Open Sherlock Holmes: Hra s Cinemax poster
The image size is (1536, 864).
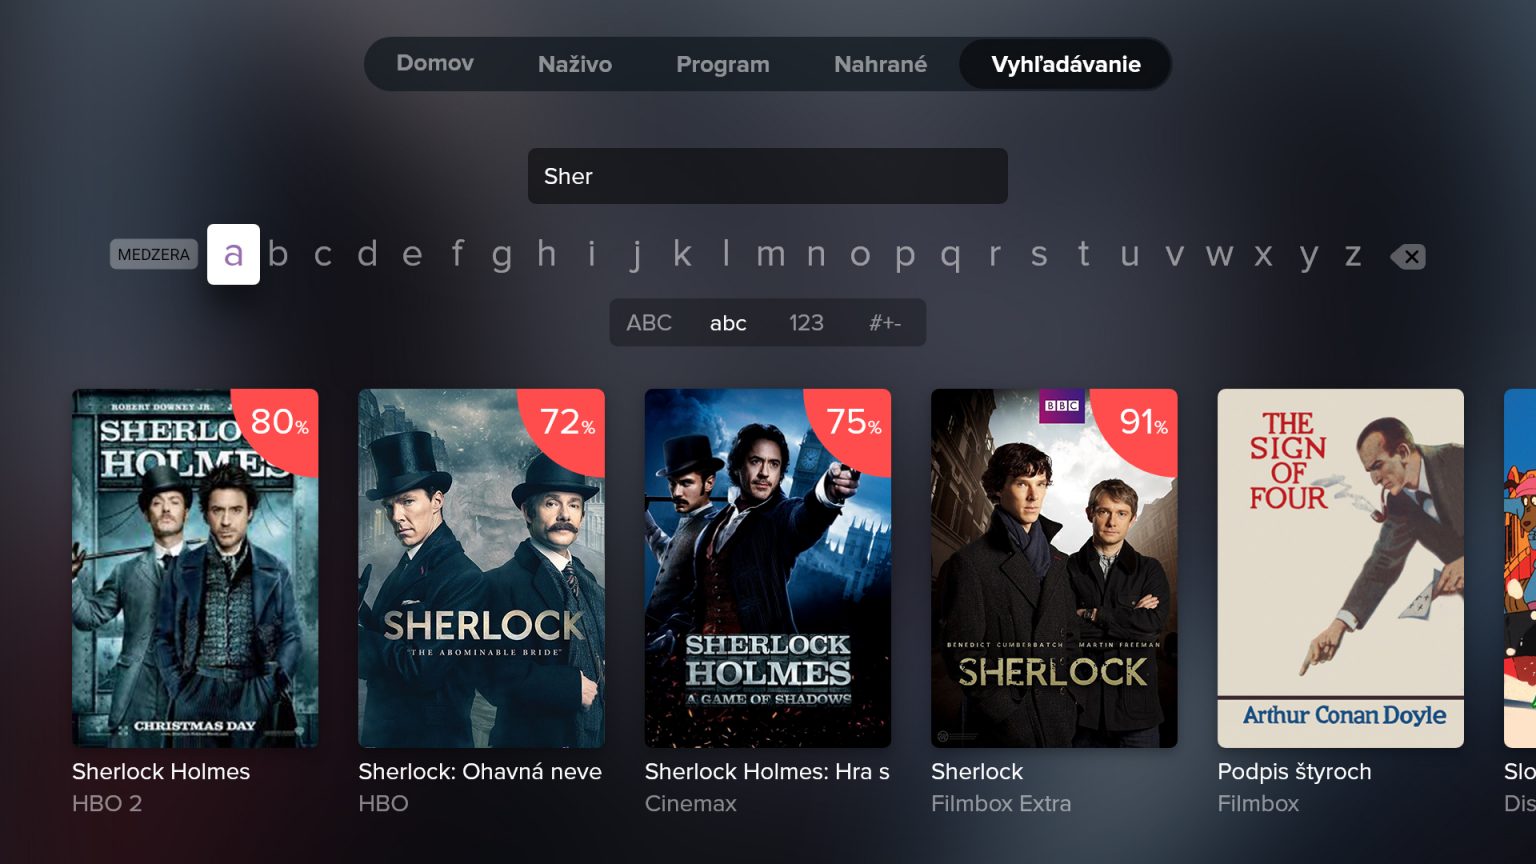pyautogui.click(x=768, y=568)
